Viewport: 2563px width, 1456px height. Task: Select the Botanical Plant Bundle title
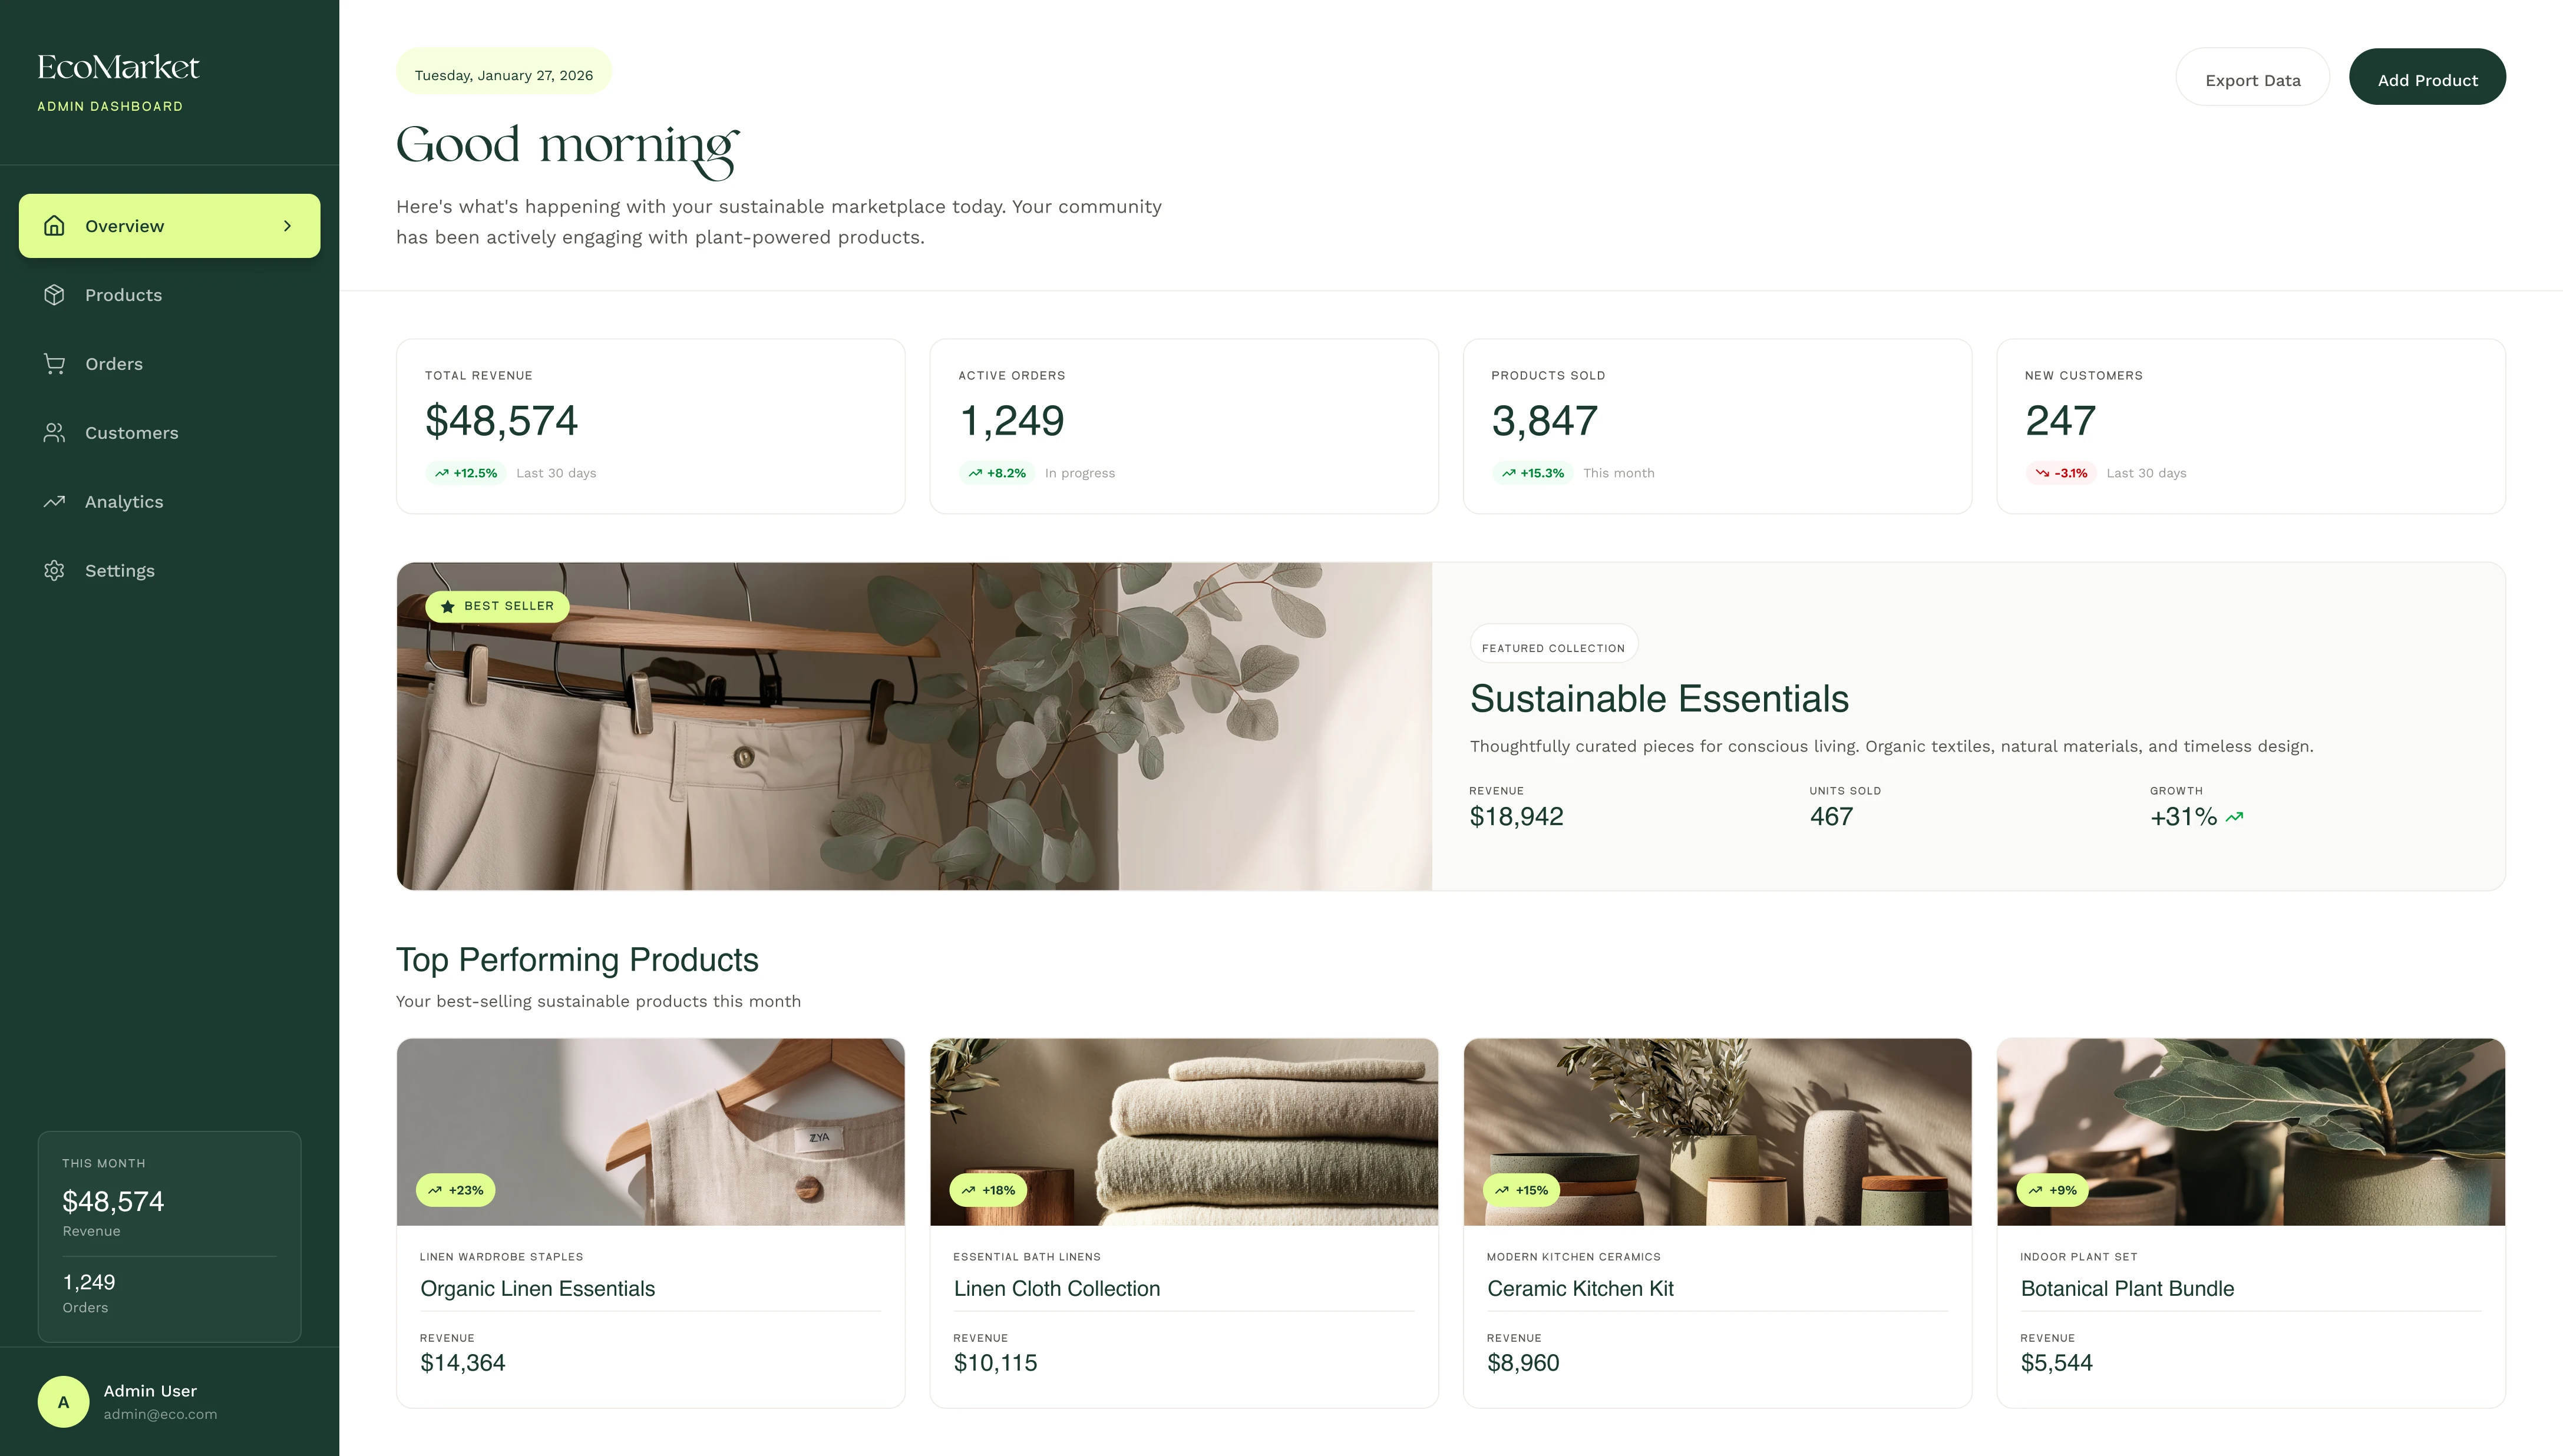2127,1289
